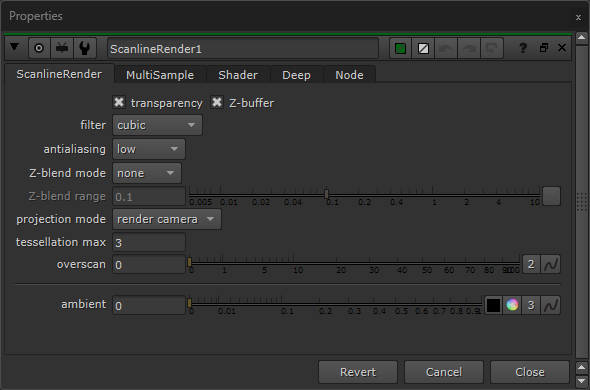The width and height of the screenshot is (590, 390).
Task: Open the wrench tool icon menu
Action: (85, 48)
